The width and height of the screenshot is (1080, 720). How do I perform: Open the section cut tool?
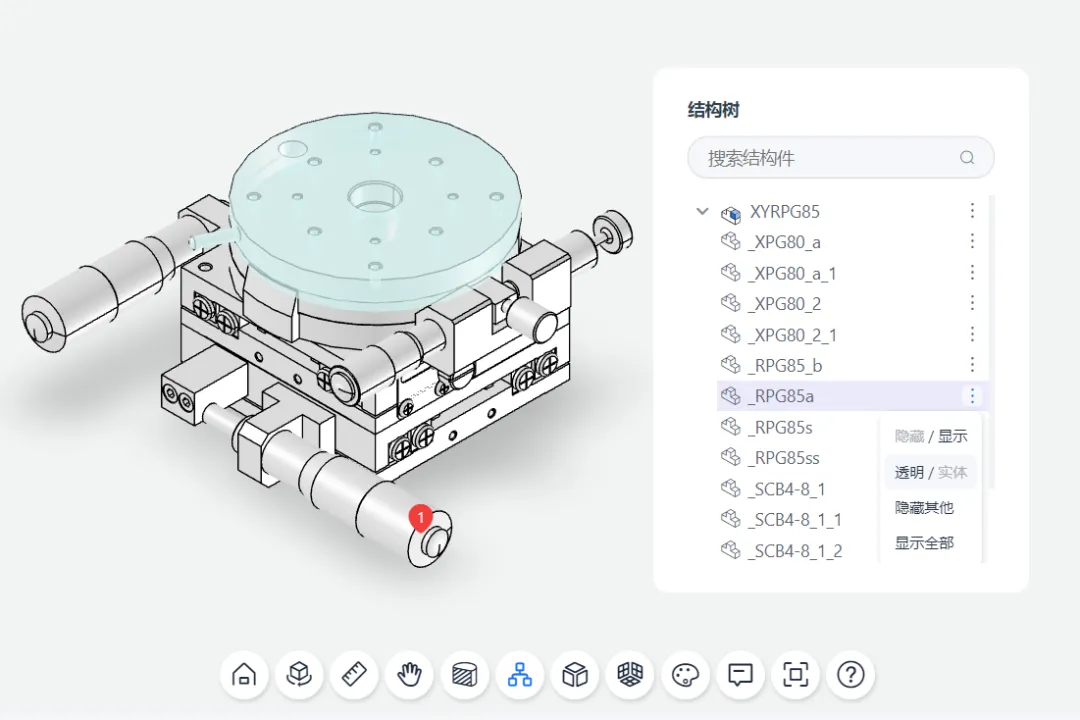[464, 675]
